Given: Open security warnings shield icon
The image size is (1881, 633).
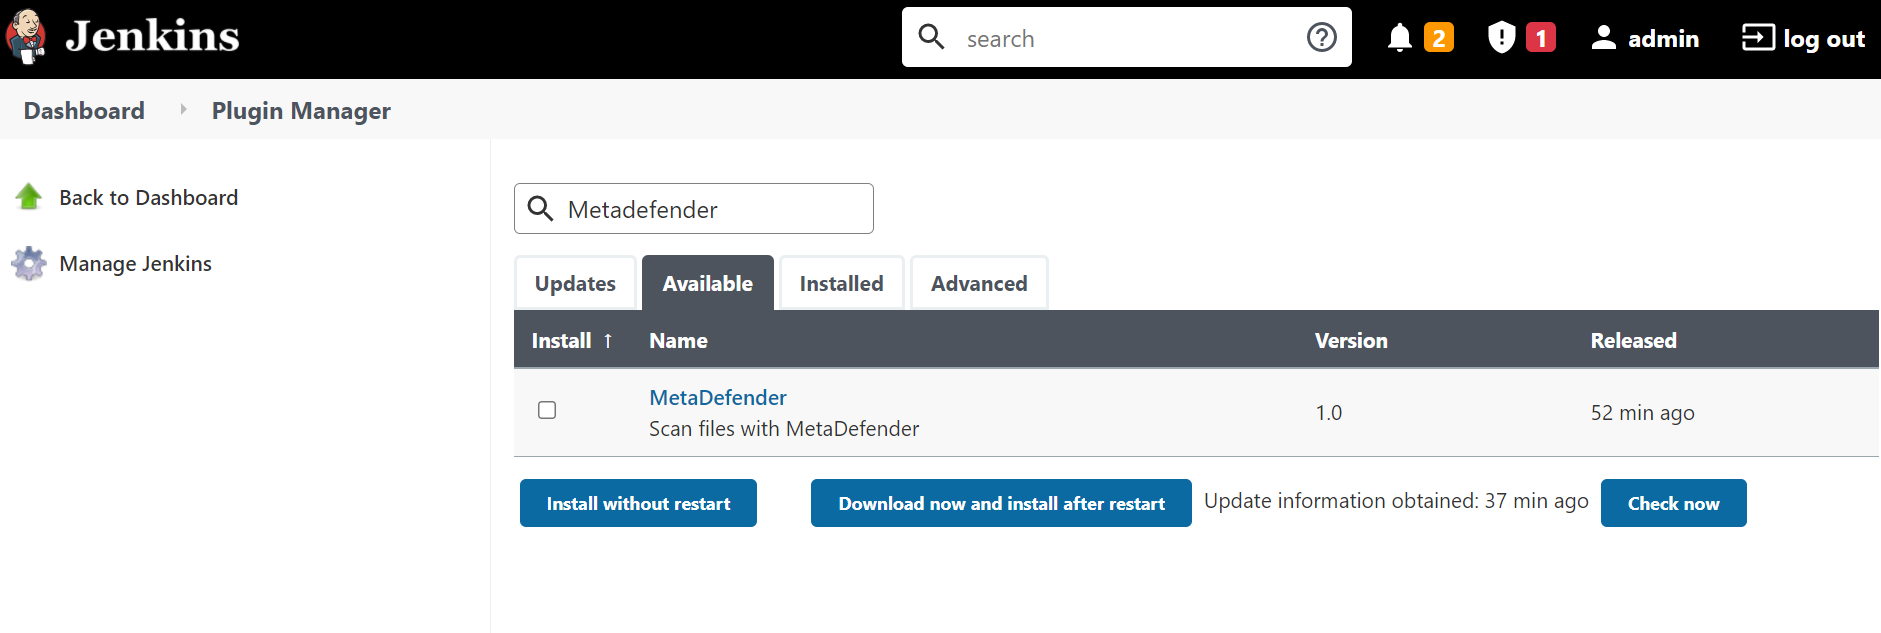Looking at the screenshot, I should (1502, 38).
